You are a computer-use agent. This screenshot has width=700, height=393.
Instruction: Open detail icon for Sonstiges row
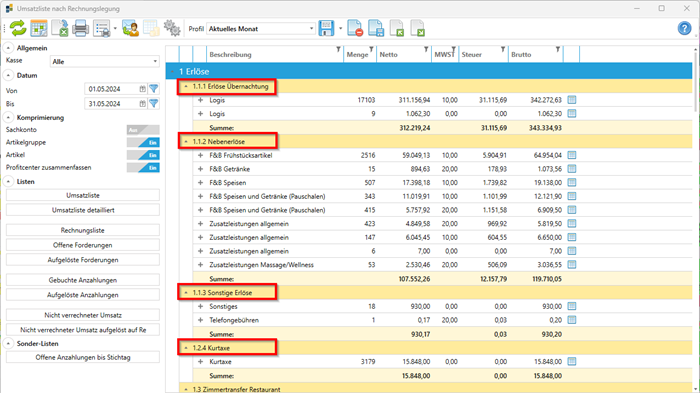click(x=572, y=306)
